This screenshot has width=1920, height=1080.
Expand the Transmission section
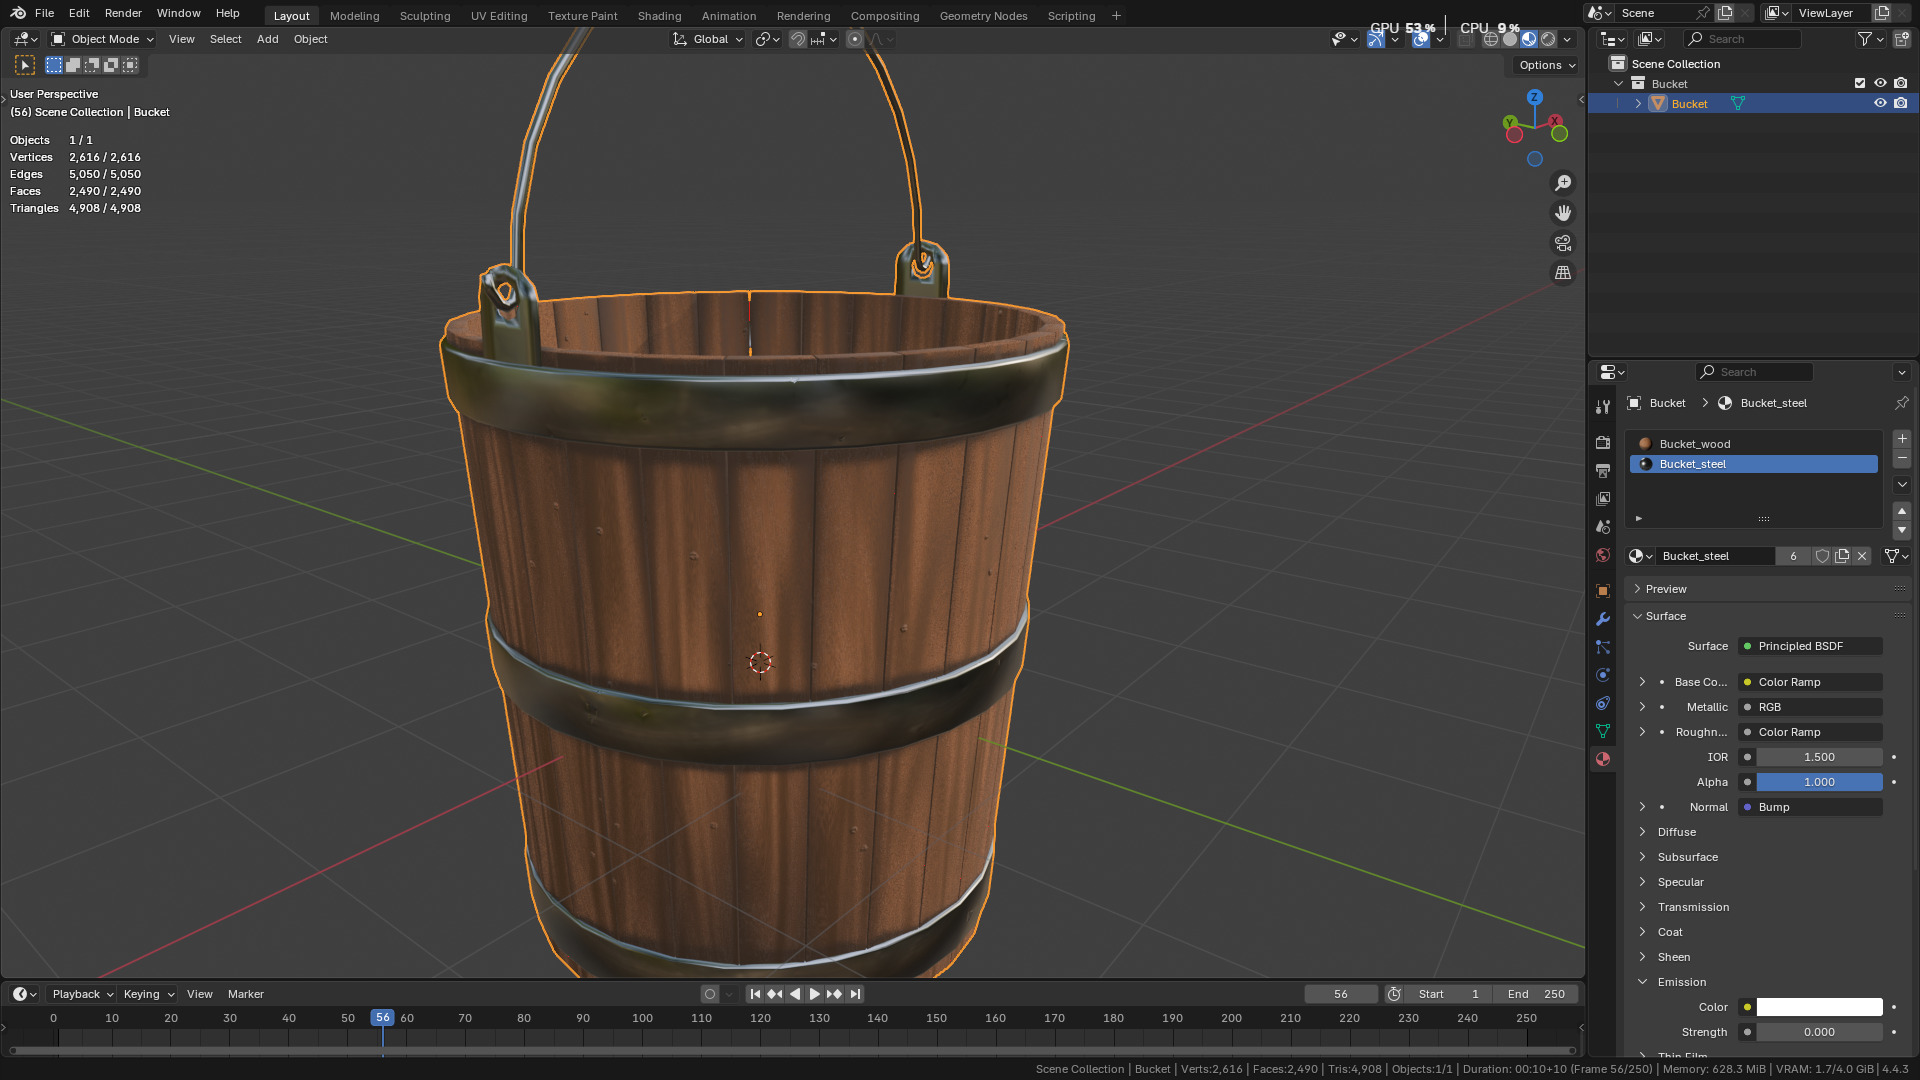pyautogui.click(x=1693, y=907)
